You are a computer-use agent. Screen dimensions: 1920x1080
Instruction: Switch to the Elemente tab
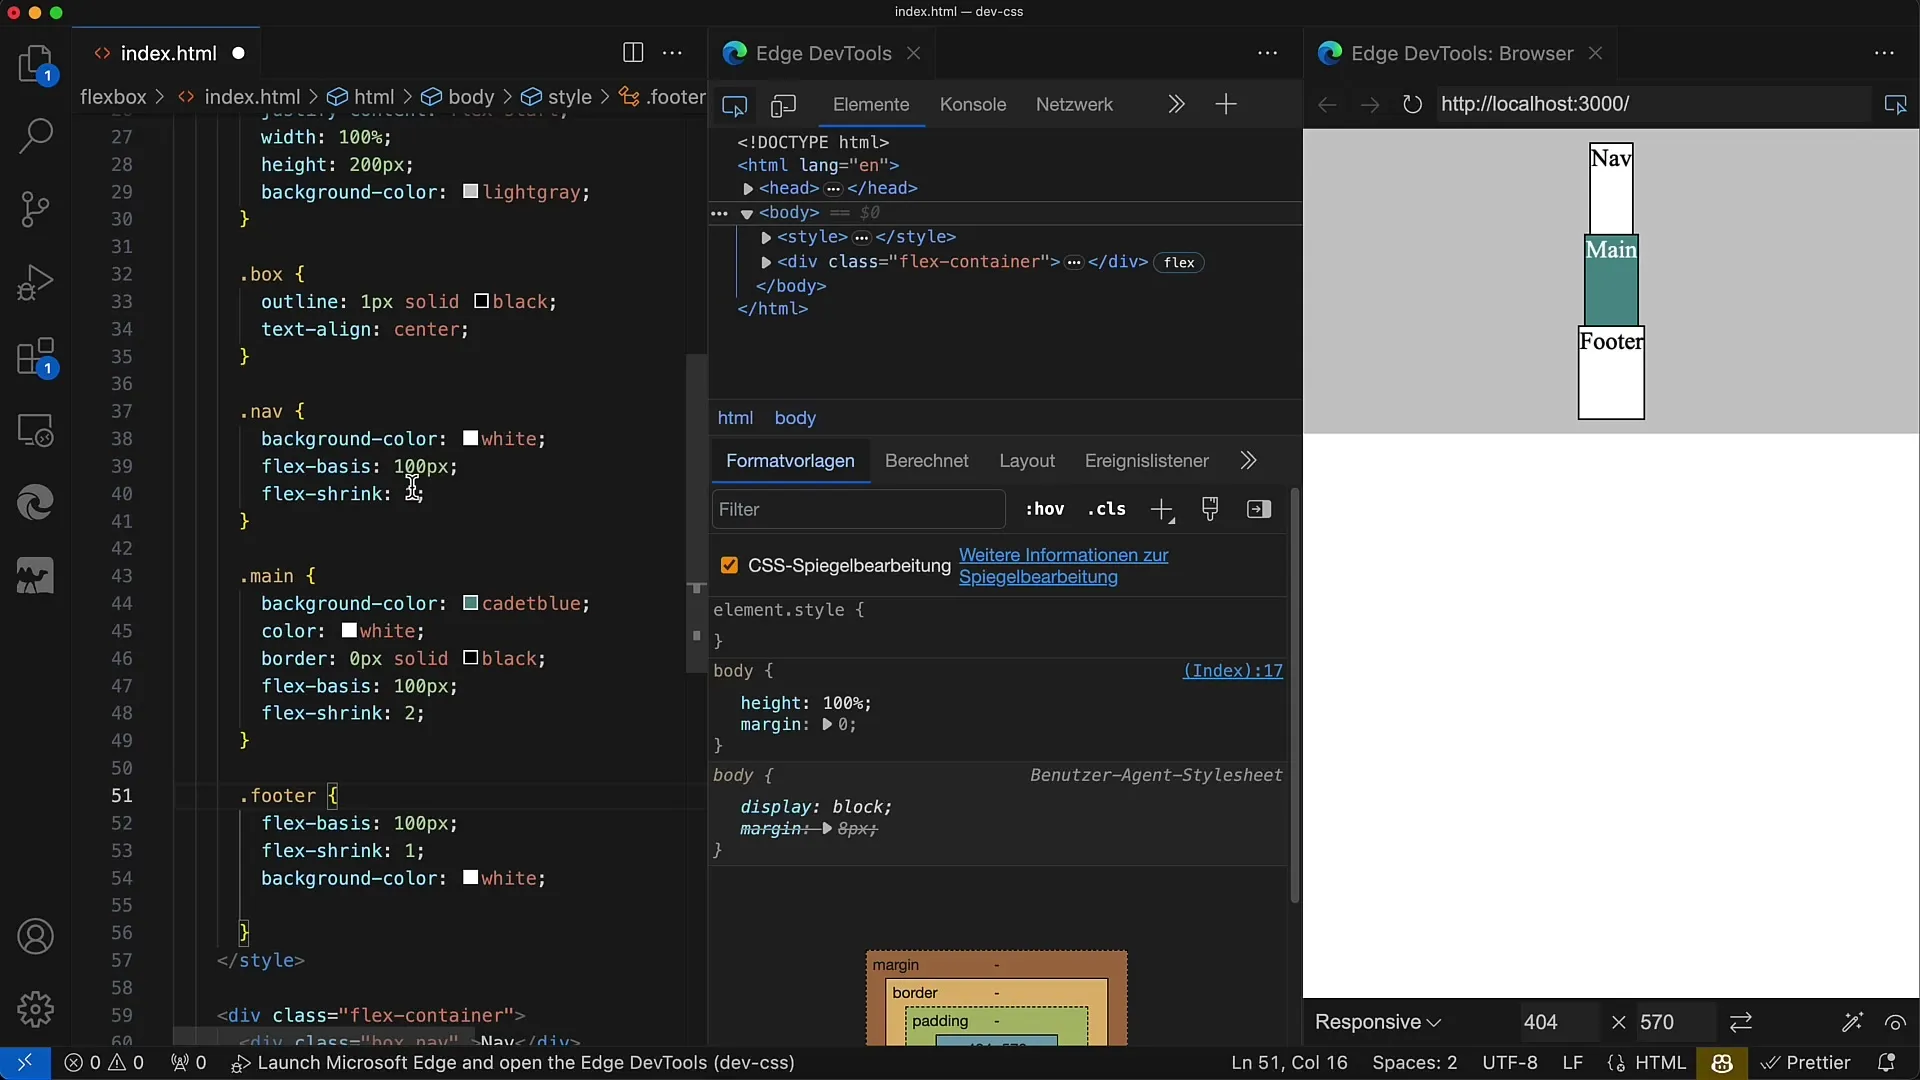tap(871, 105)
